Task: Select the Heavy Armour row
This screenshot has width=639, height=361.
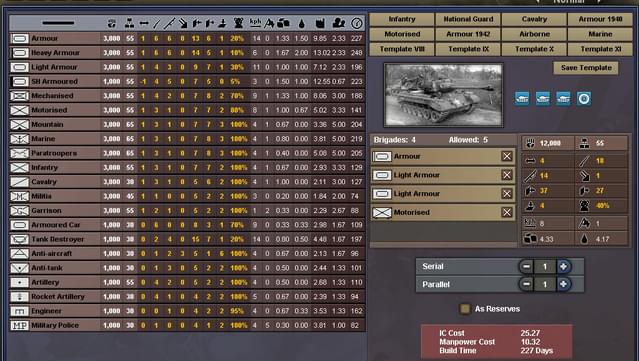Action: [x=187, y=53]
